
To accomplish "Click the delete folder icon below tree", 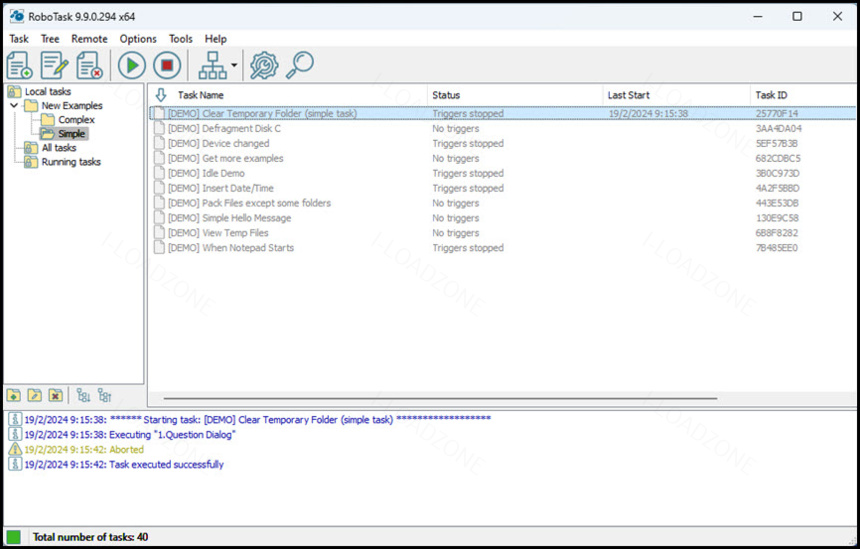I will [55, 395].
